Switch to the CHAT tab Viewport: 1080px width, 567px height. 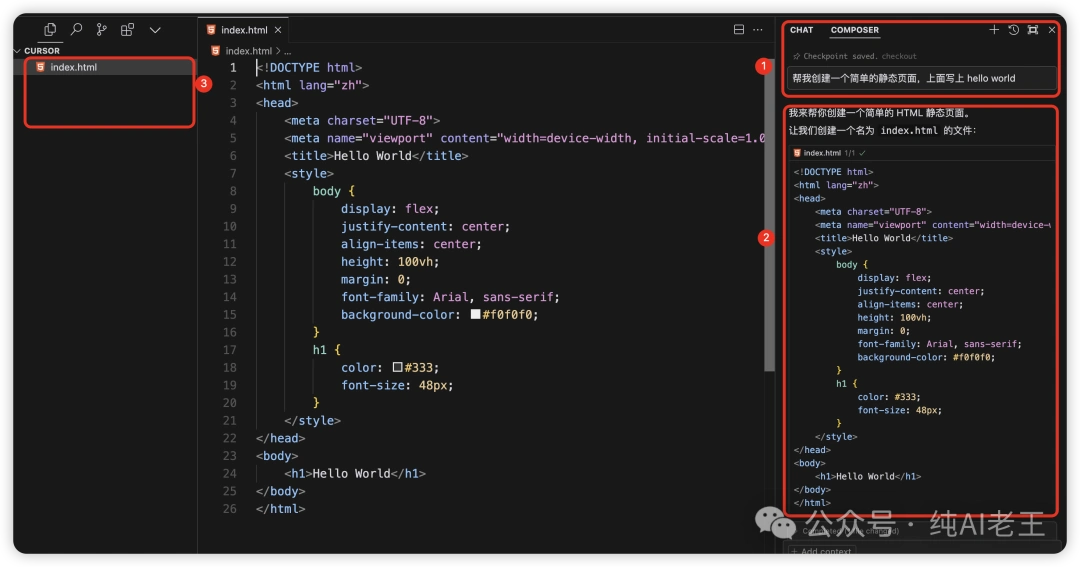coord(802,30)
